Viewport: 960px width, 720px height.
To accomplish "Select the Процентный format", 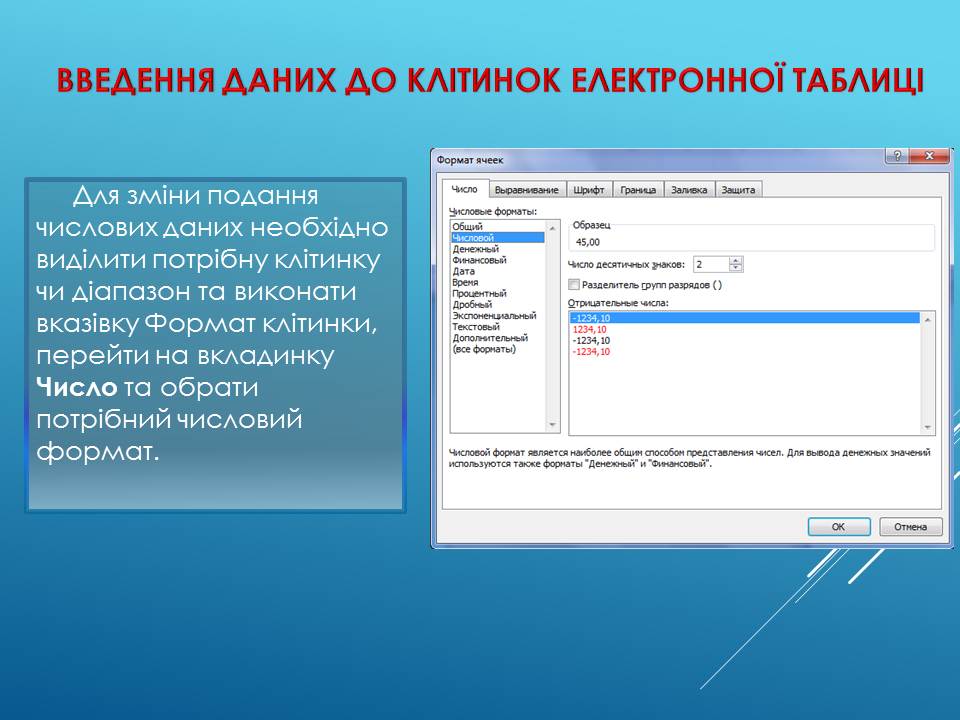I will pos(479,293).
